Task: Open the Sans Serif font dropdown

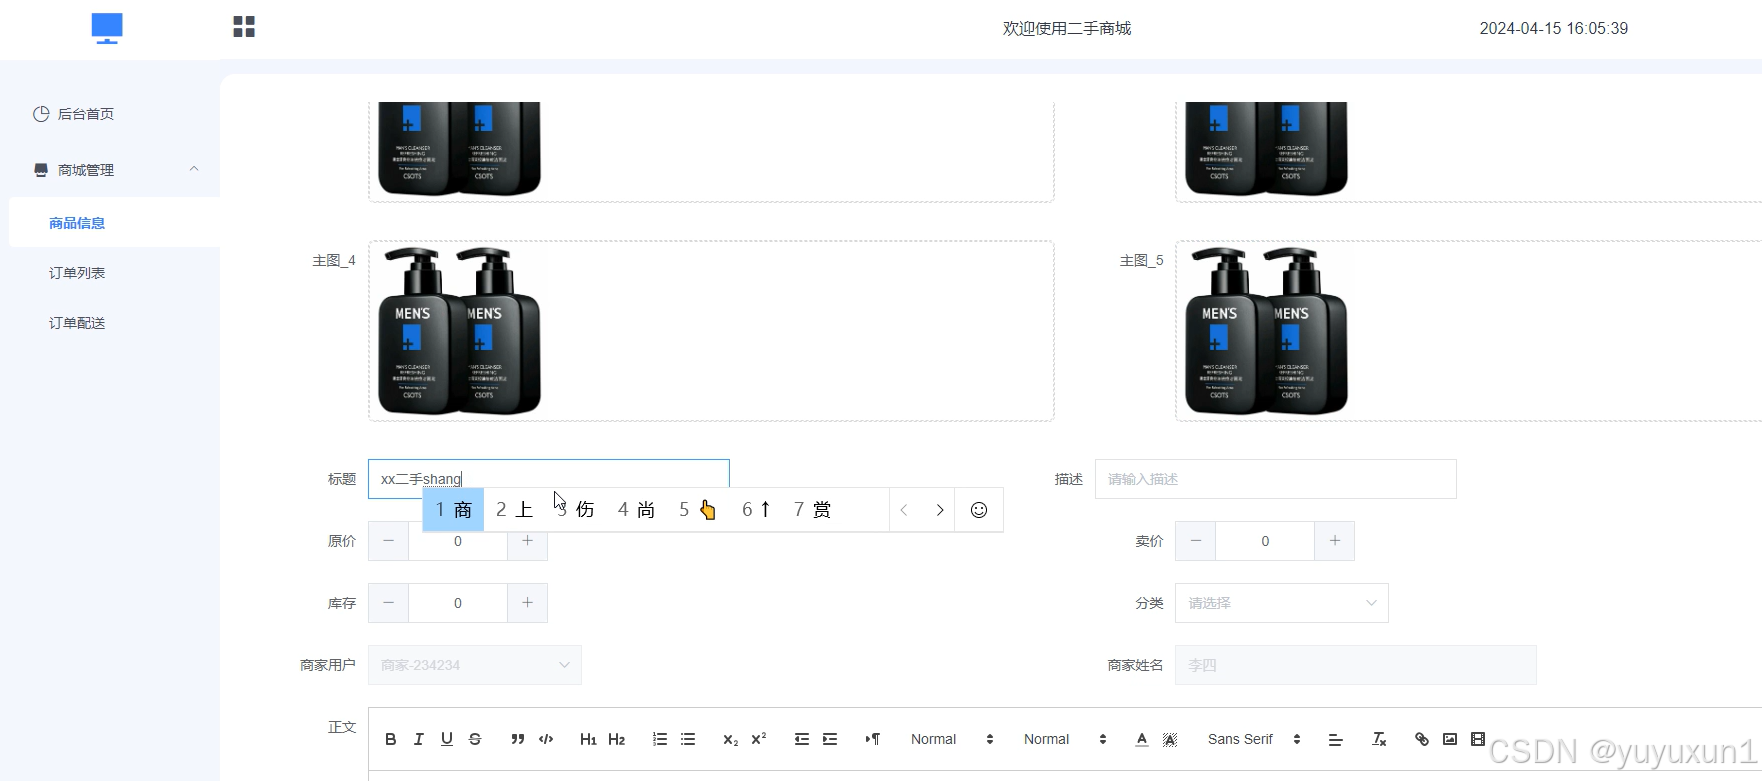Action: click(x=1254, y=739)
